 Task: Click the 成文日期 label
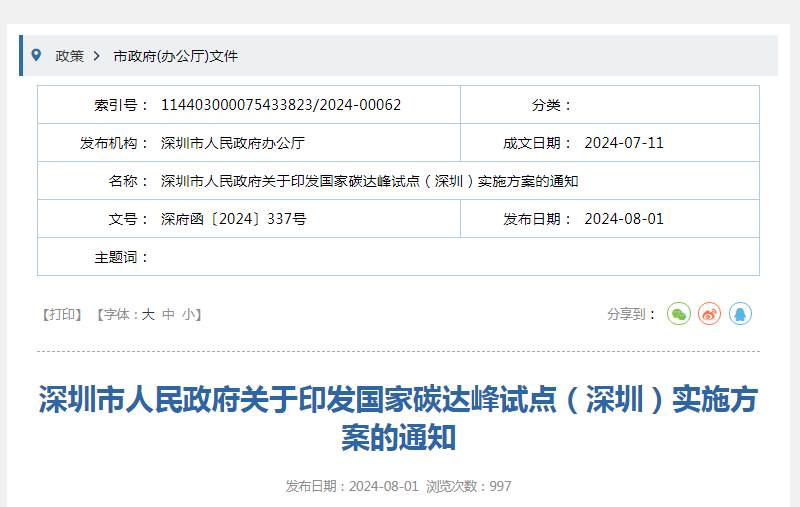click(537, 143)
